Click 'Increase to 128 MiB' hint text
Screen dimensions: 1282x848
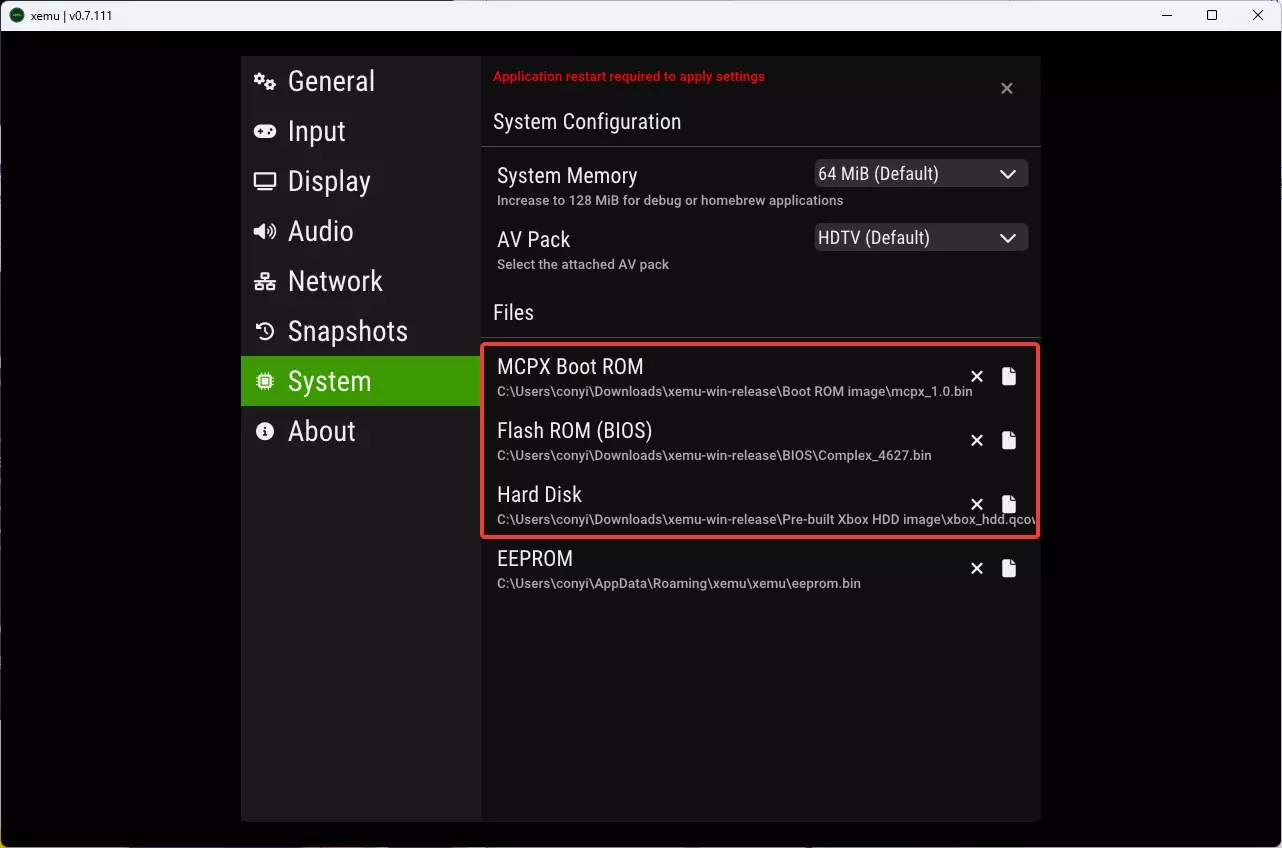point(670,200)
